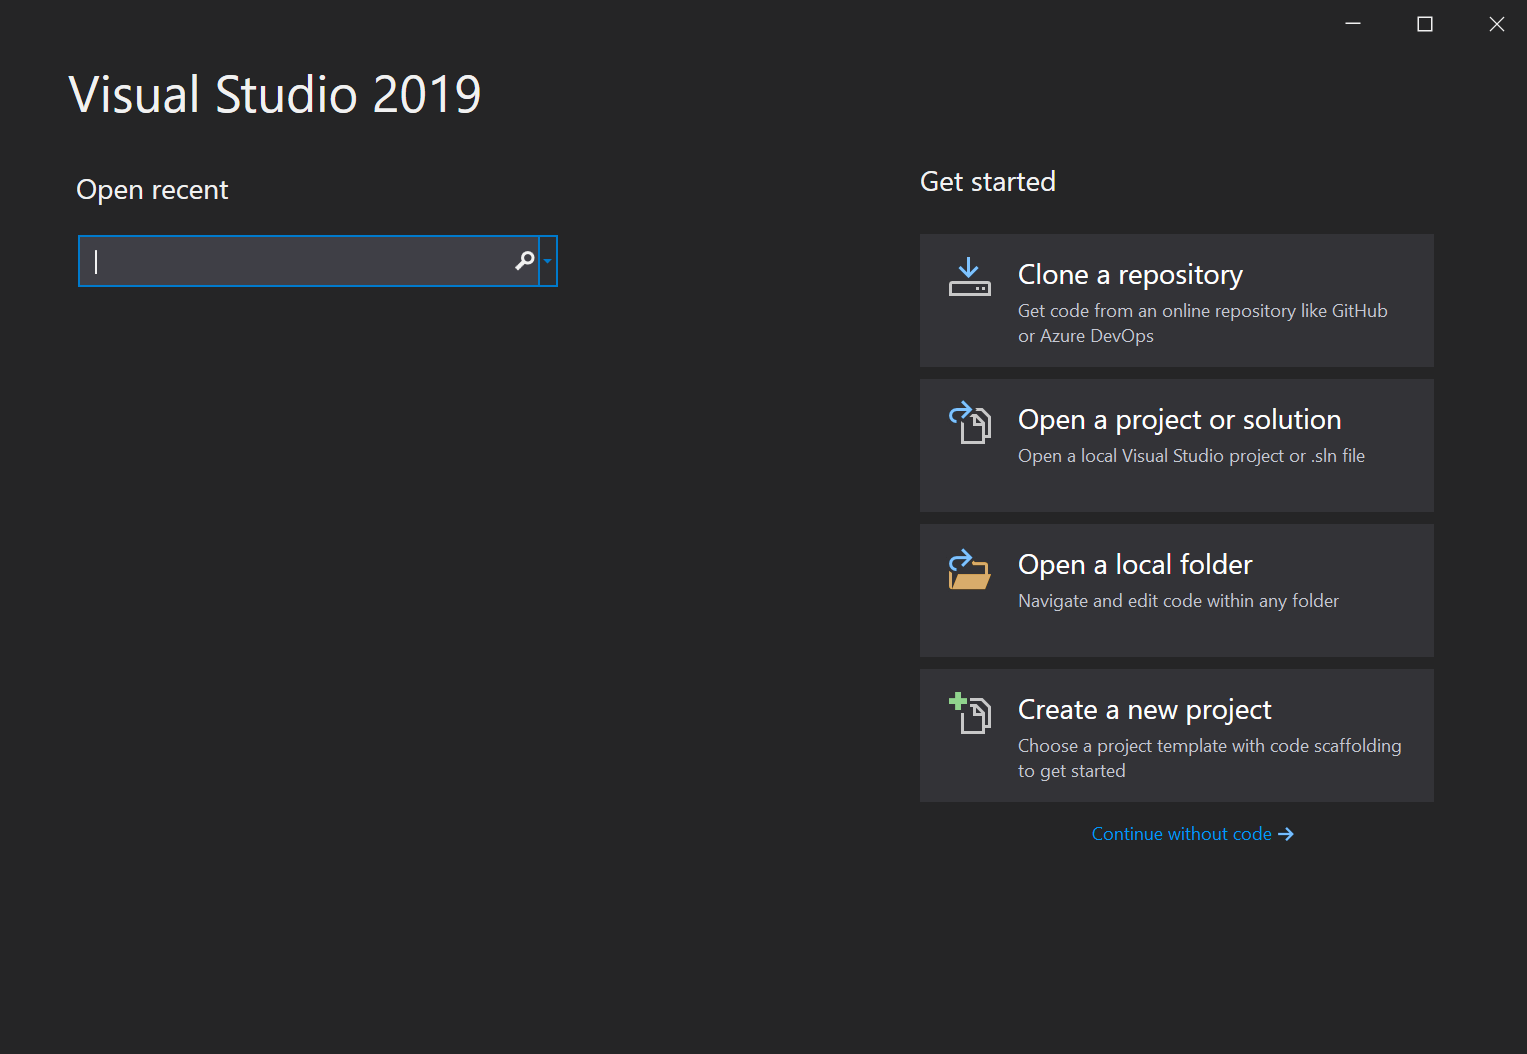The width and height of the screenshot is (1527, 1054).
Task: Click "Open a local Visual Studio project" description
Action: [1191, 456]
